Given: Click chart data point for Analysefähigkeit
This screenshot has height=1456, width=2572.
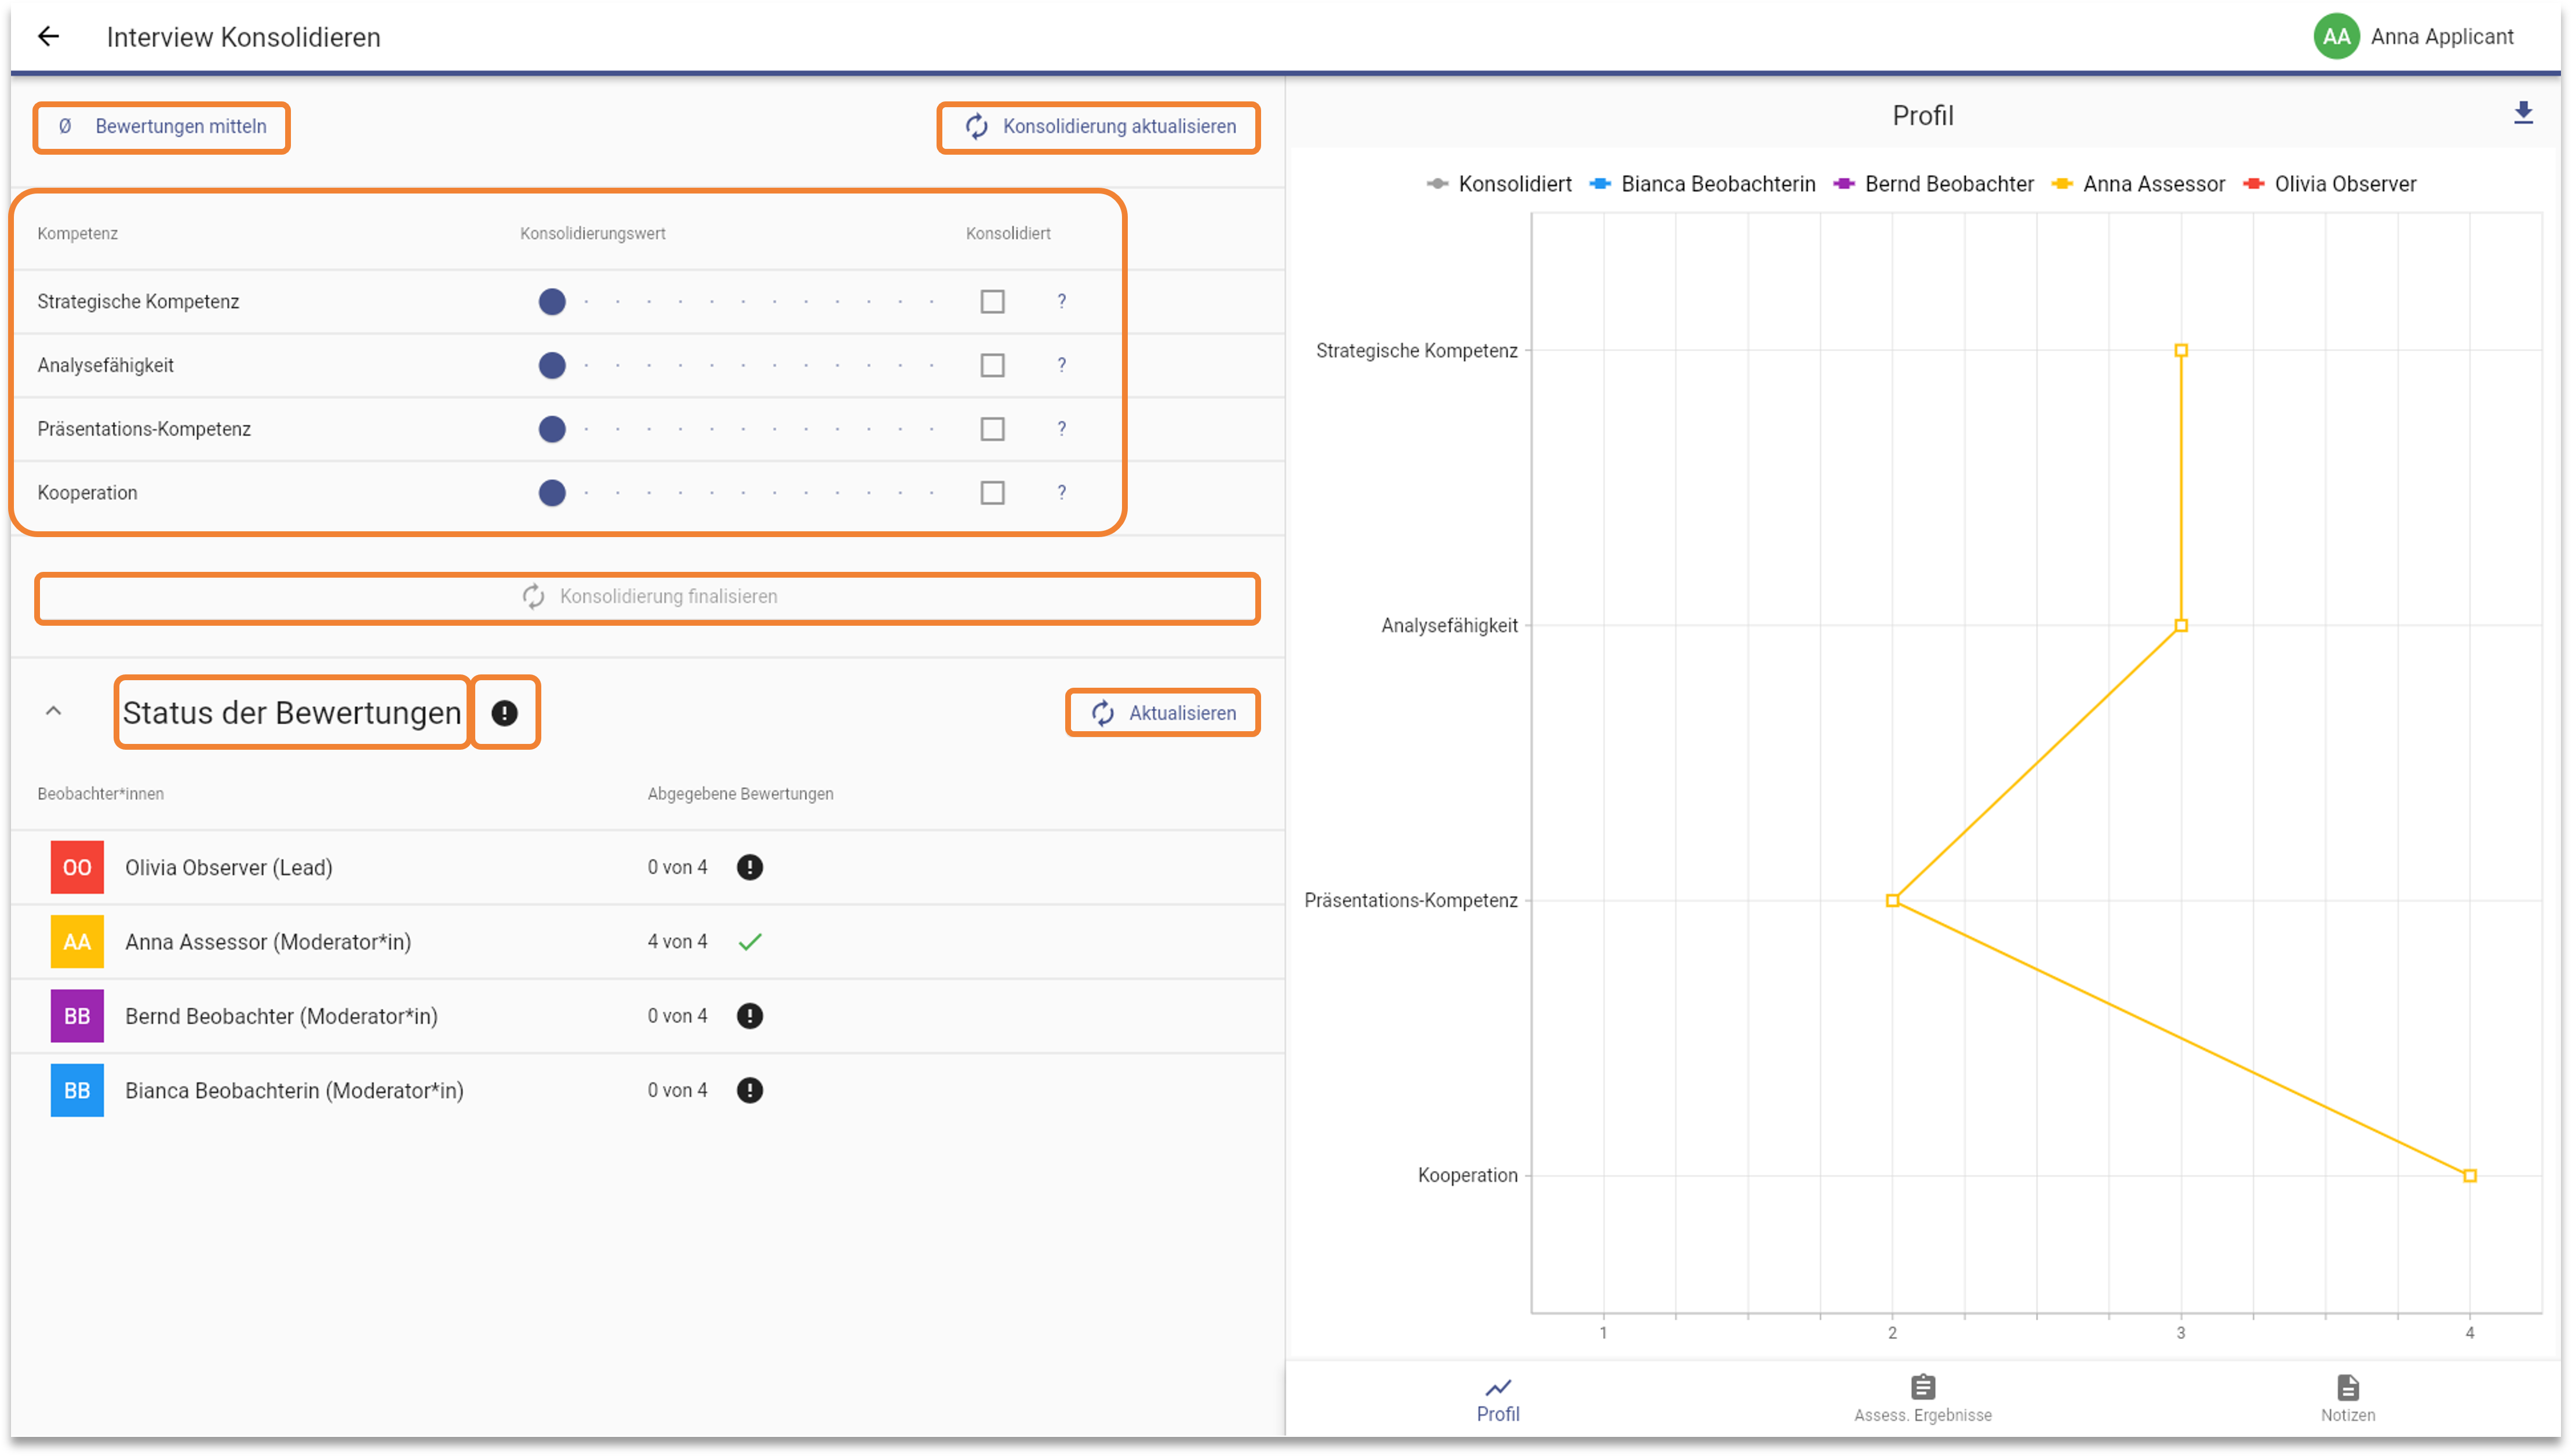Looking at the screenshot, I should click(x=2182, y=626).
